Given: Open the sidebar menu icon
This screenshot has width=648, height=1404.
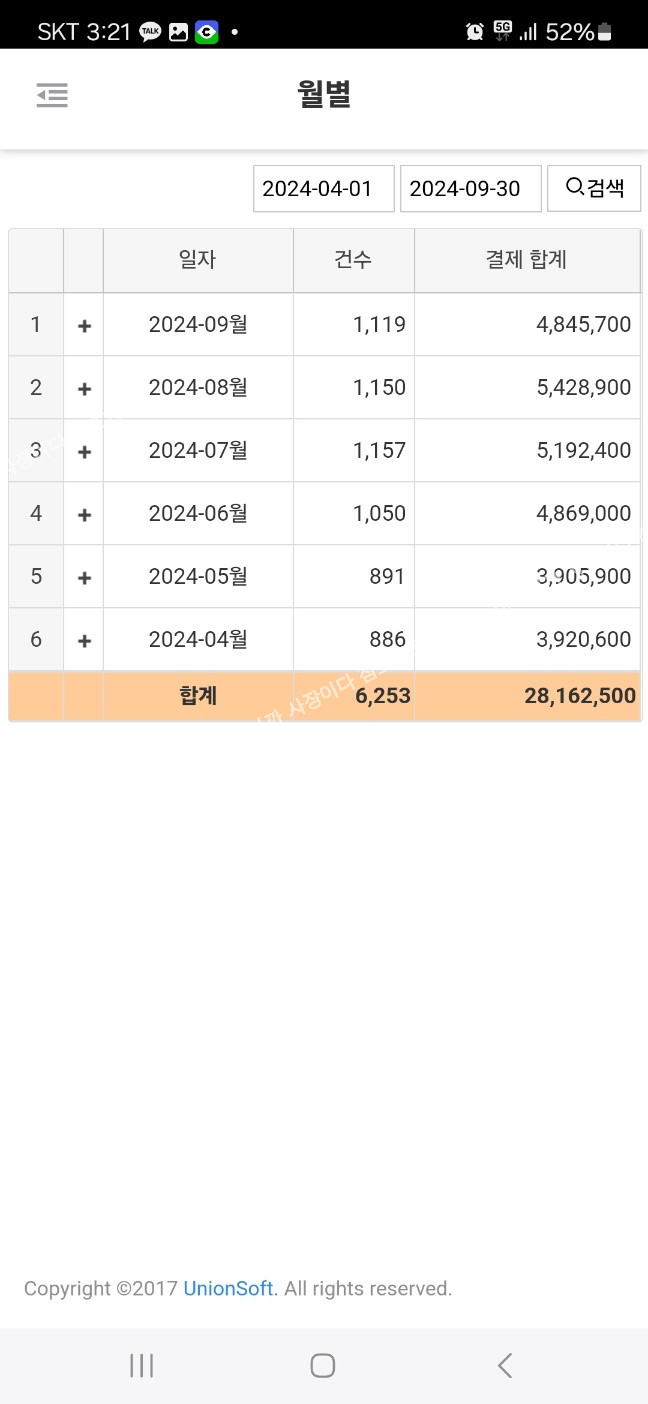Looking at the screenshot, I should click(52, 96).
